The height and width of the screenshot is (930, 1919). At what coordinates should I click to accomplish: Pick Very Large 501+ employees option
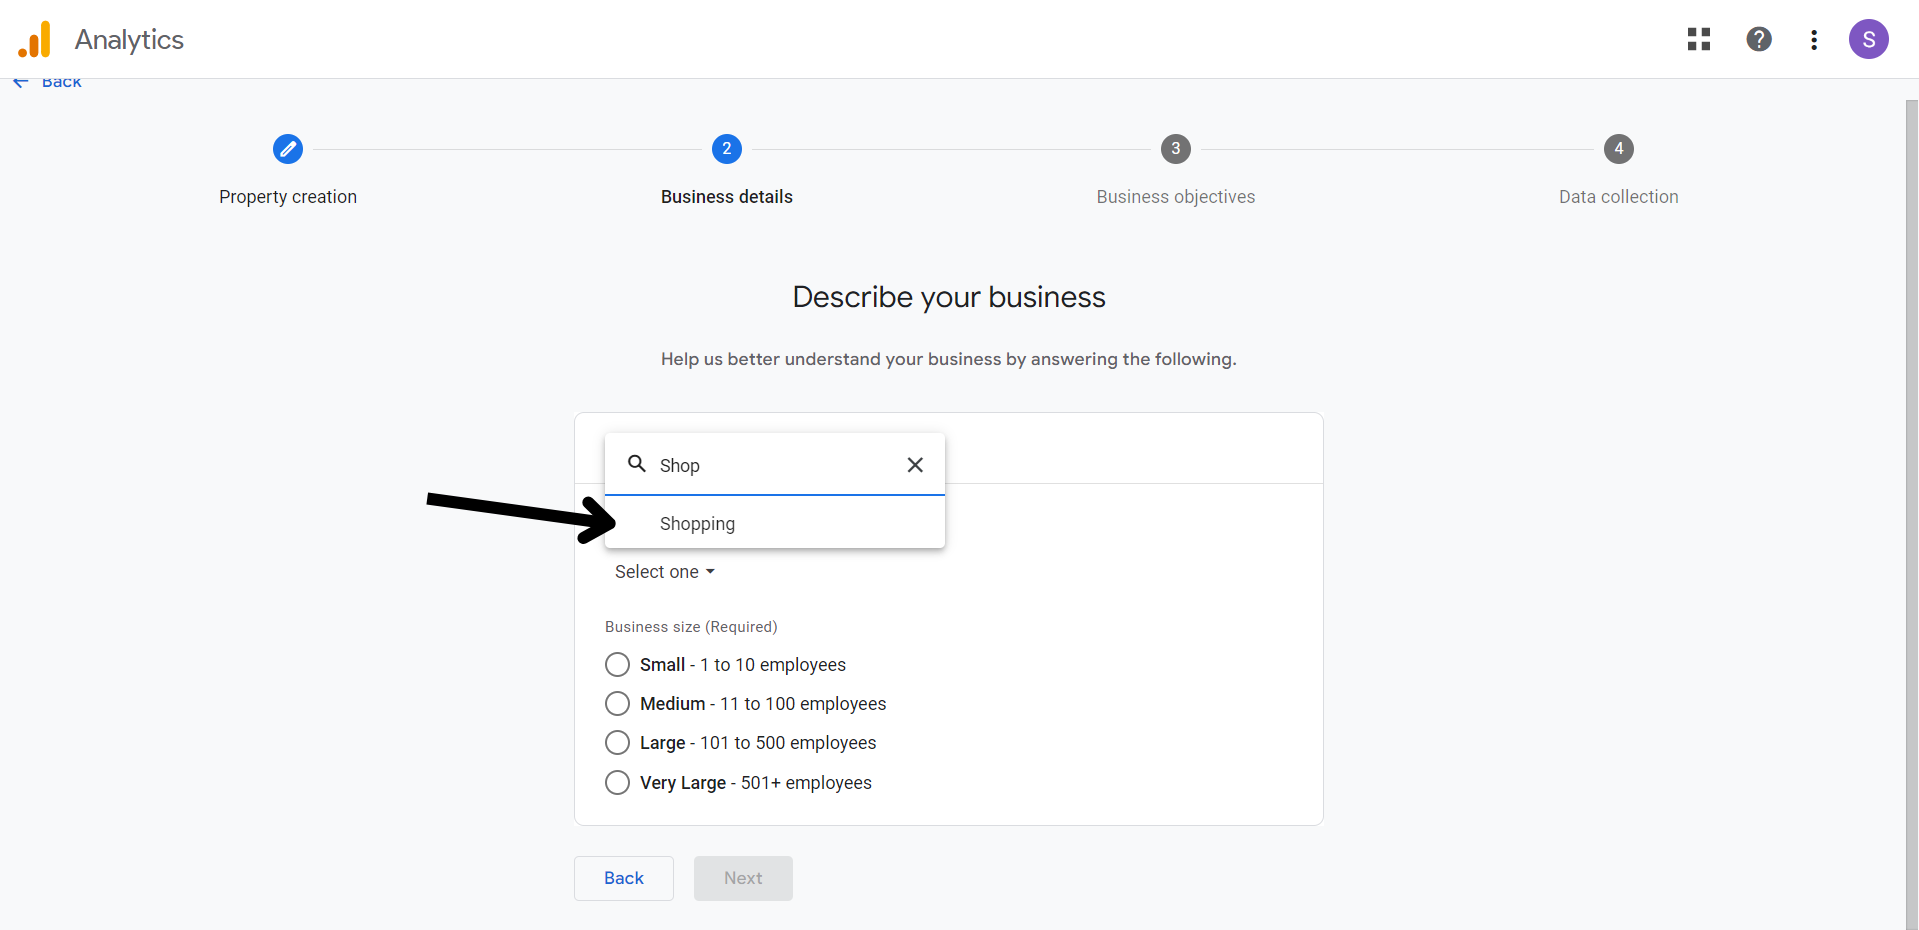(618, 782)
